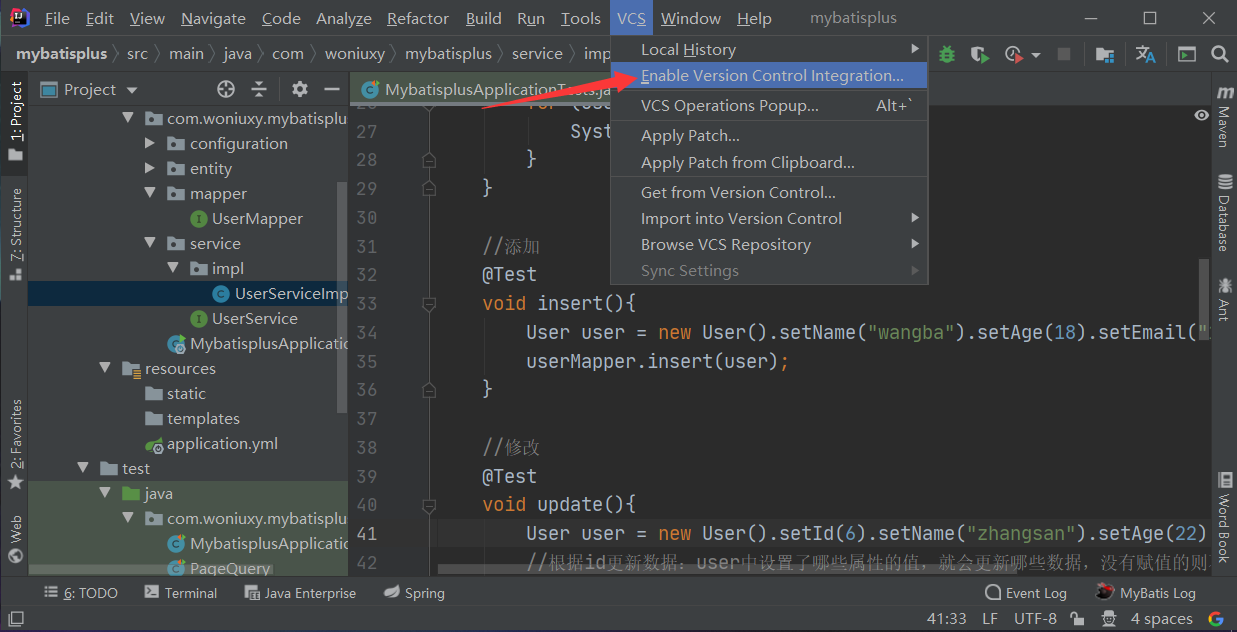Click tool window toggle icon in status bar corner
Screen dimensions: 1237x632
tap(16, 619)
